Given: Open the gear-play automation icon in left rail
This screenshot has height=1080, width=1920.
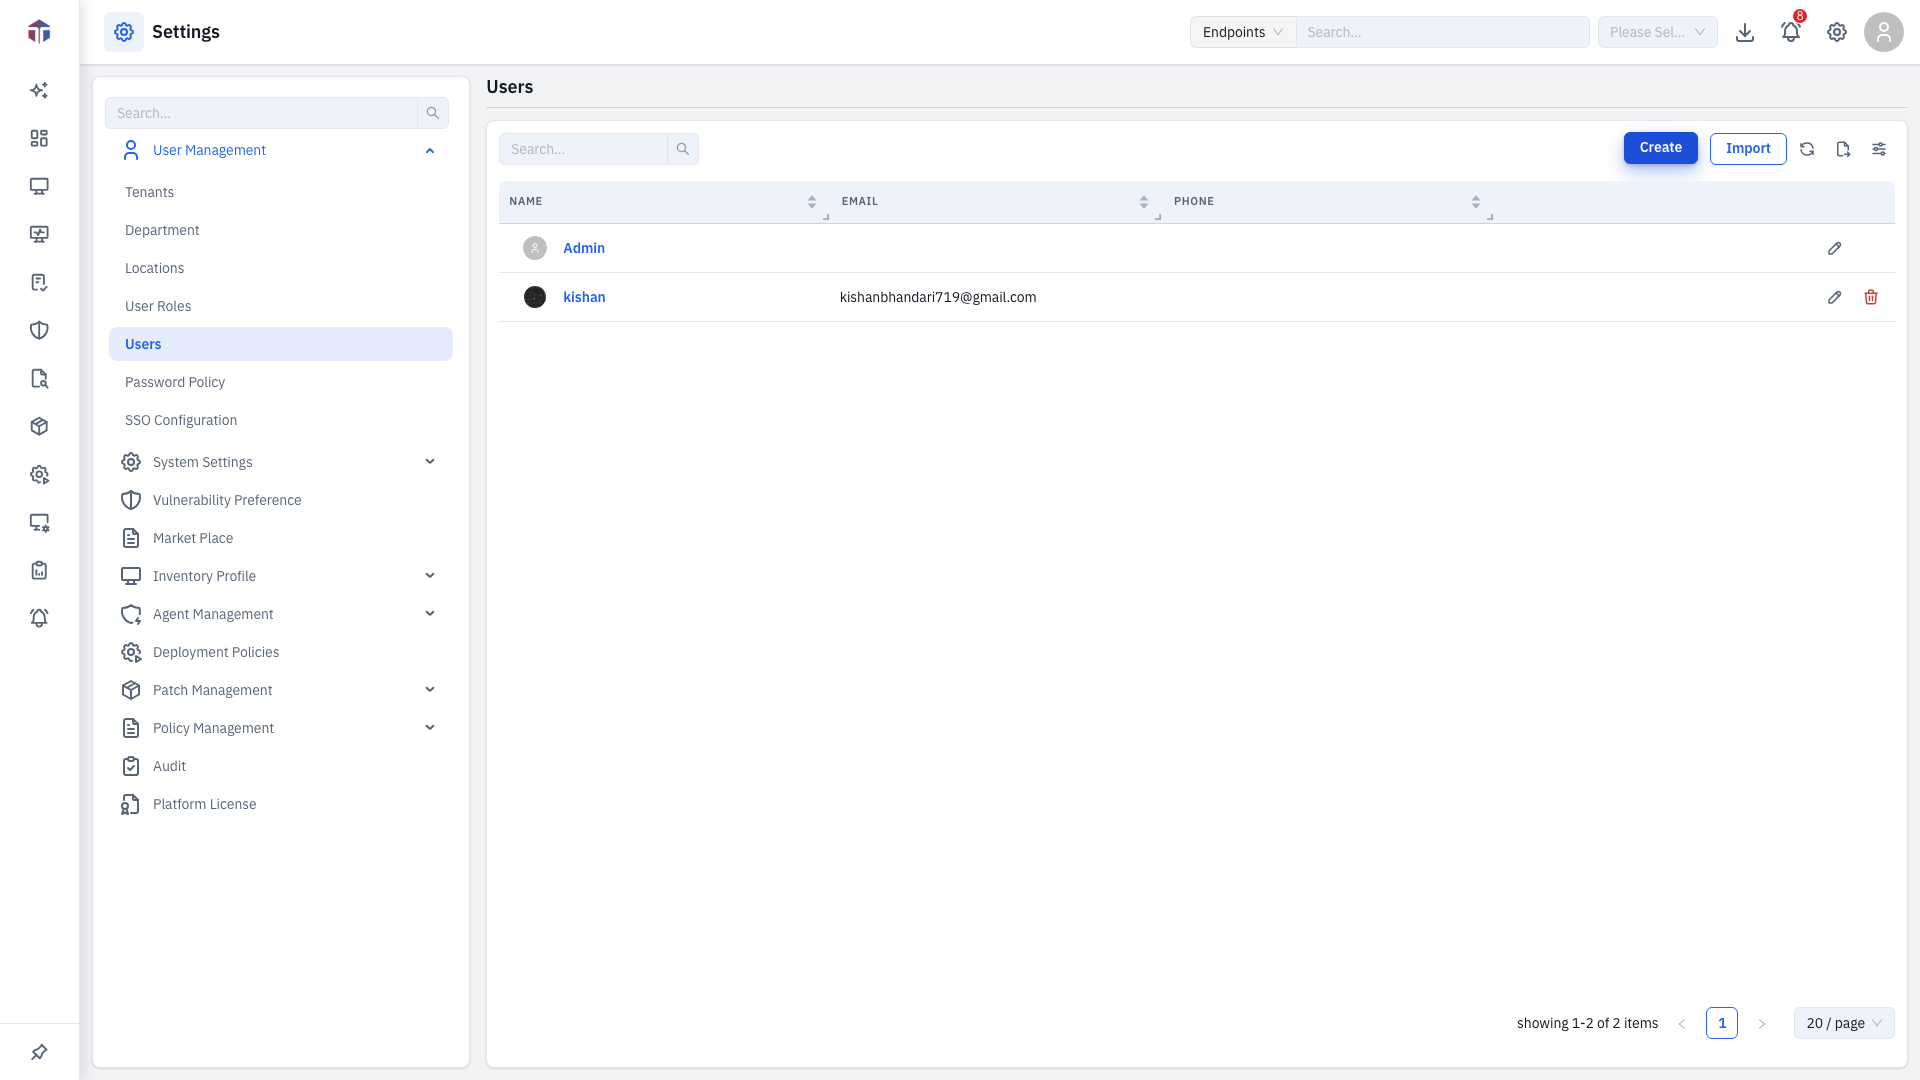Looking at the screenshot, I should 39,474.
